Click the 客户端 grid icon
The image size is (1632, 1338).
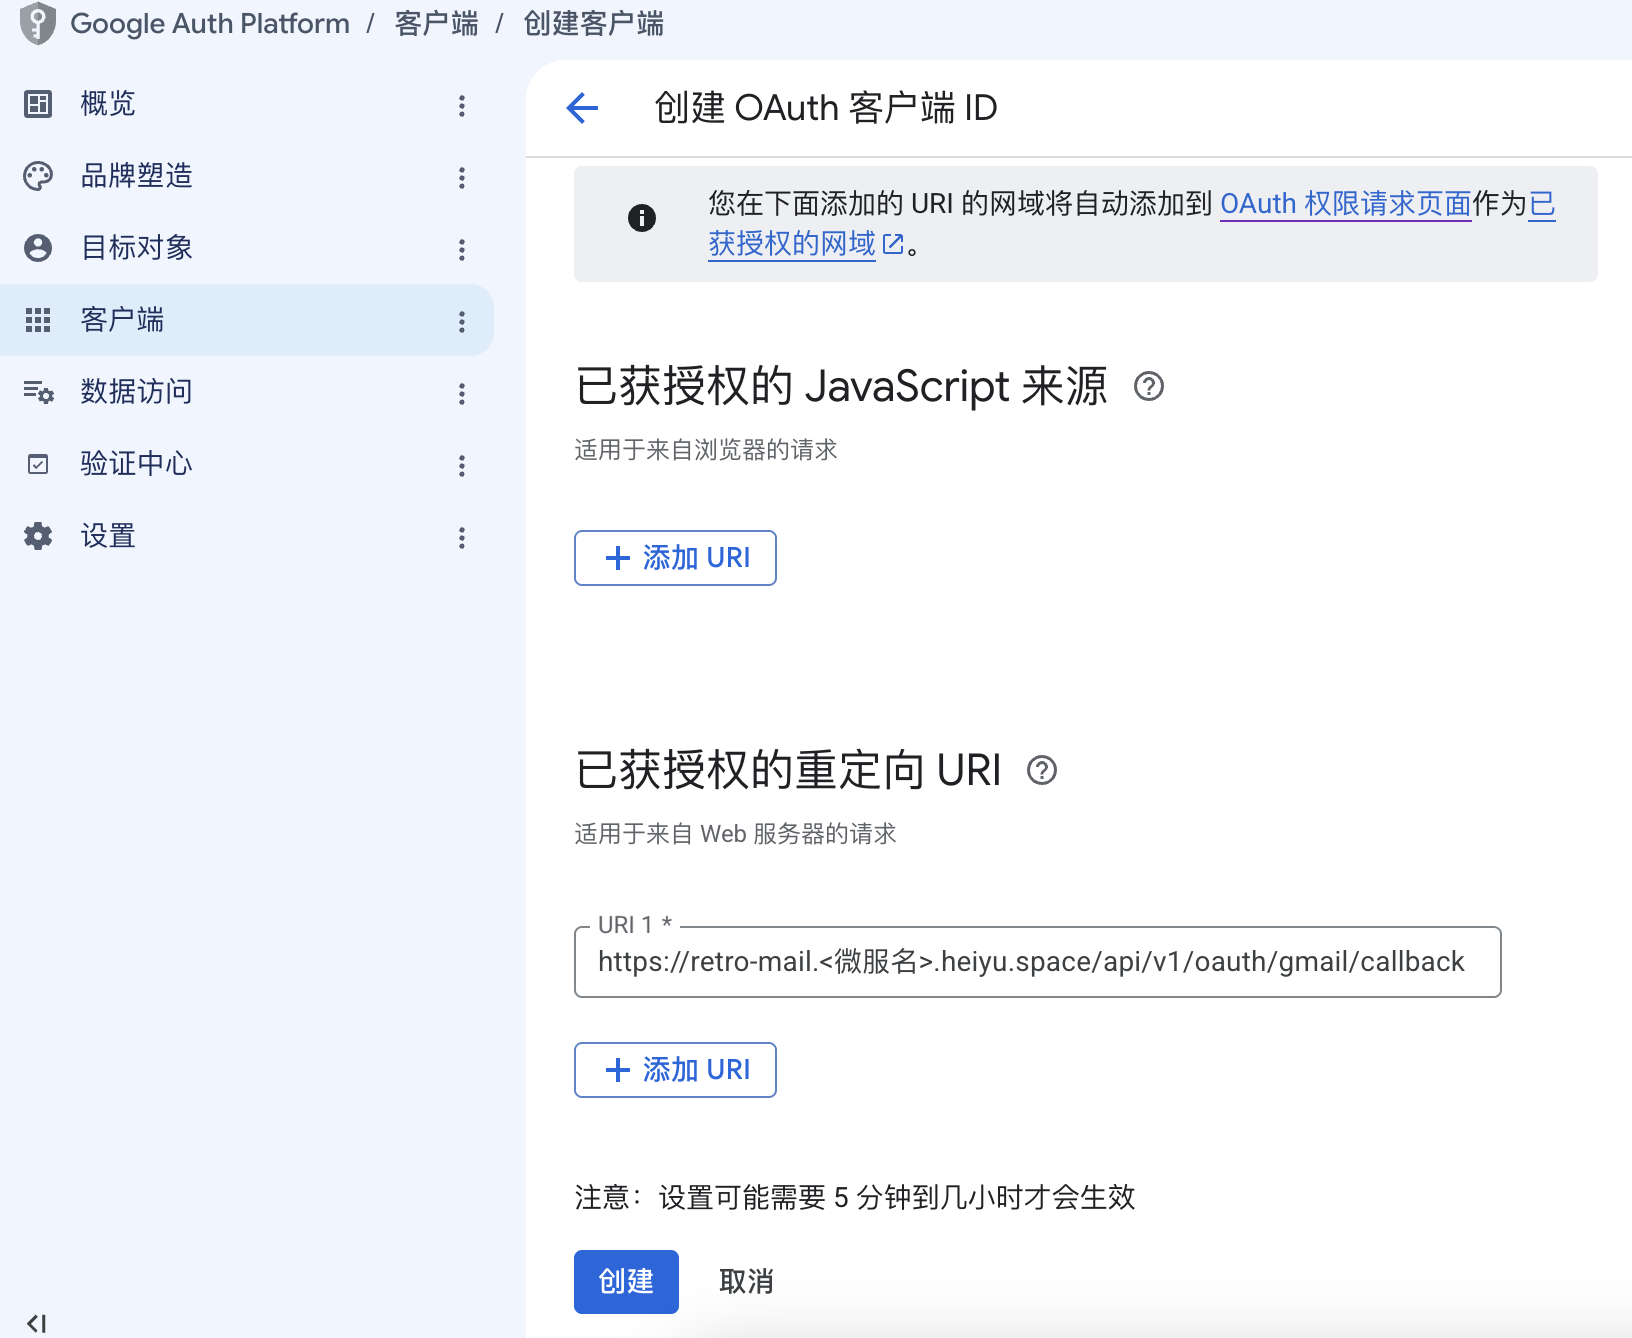point(38,320)
